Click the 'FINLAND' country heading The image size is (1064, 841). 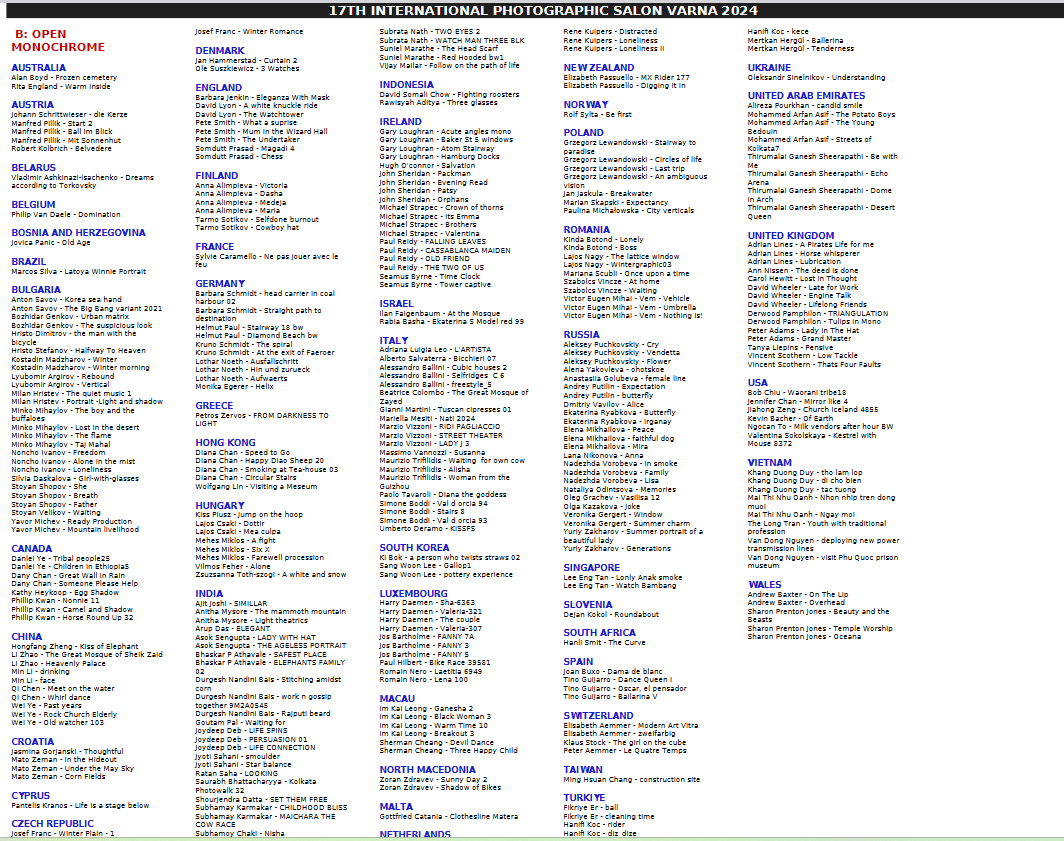click(x=216, y=176)
